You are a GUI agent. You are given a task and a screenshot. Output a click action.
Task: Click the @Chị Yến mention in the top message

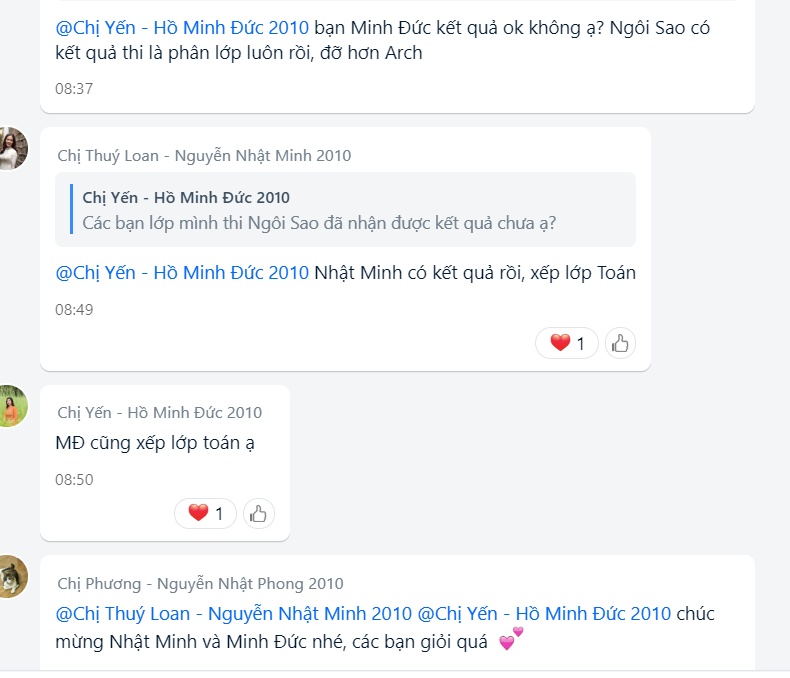(x=182, y=28)
